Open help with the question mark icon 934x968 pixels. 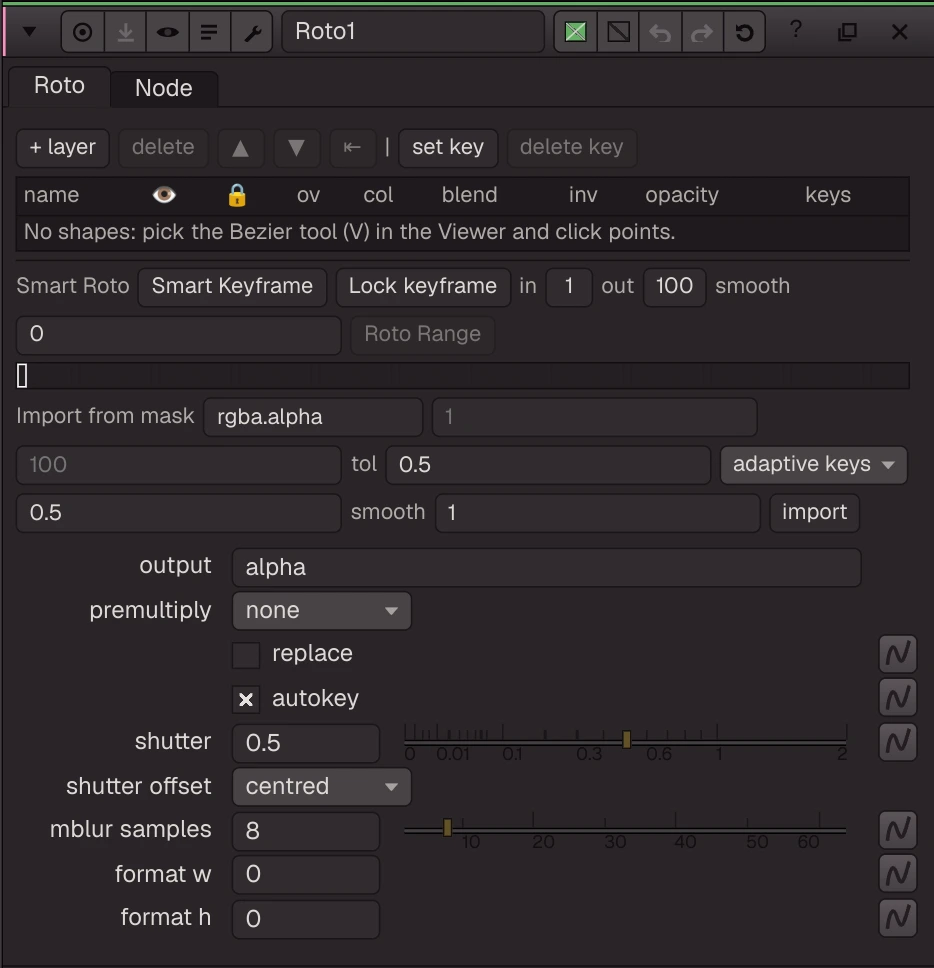(x=796, y=30)
